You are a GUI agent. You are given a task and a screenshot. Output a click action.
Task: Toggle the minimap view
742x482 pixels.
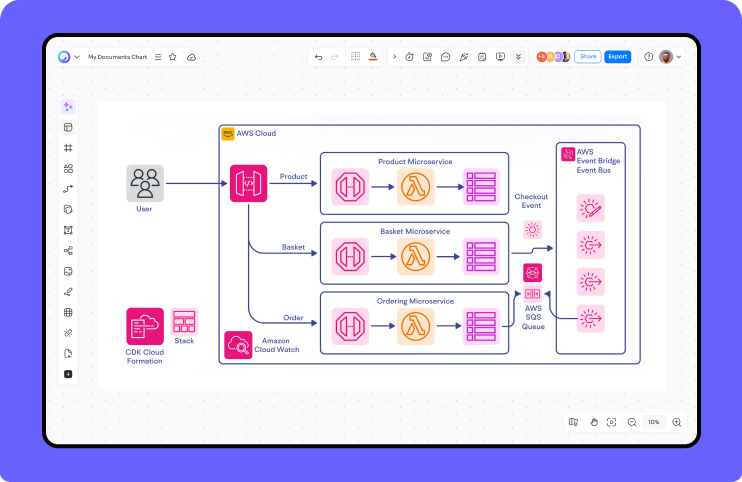tap(573, 422)
